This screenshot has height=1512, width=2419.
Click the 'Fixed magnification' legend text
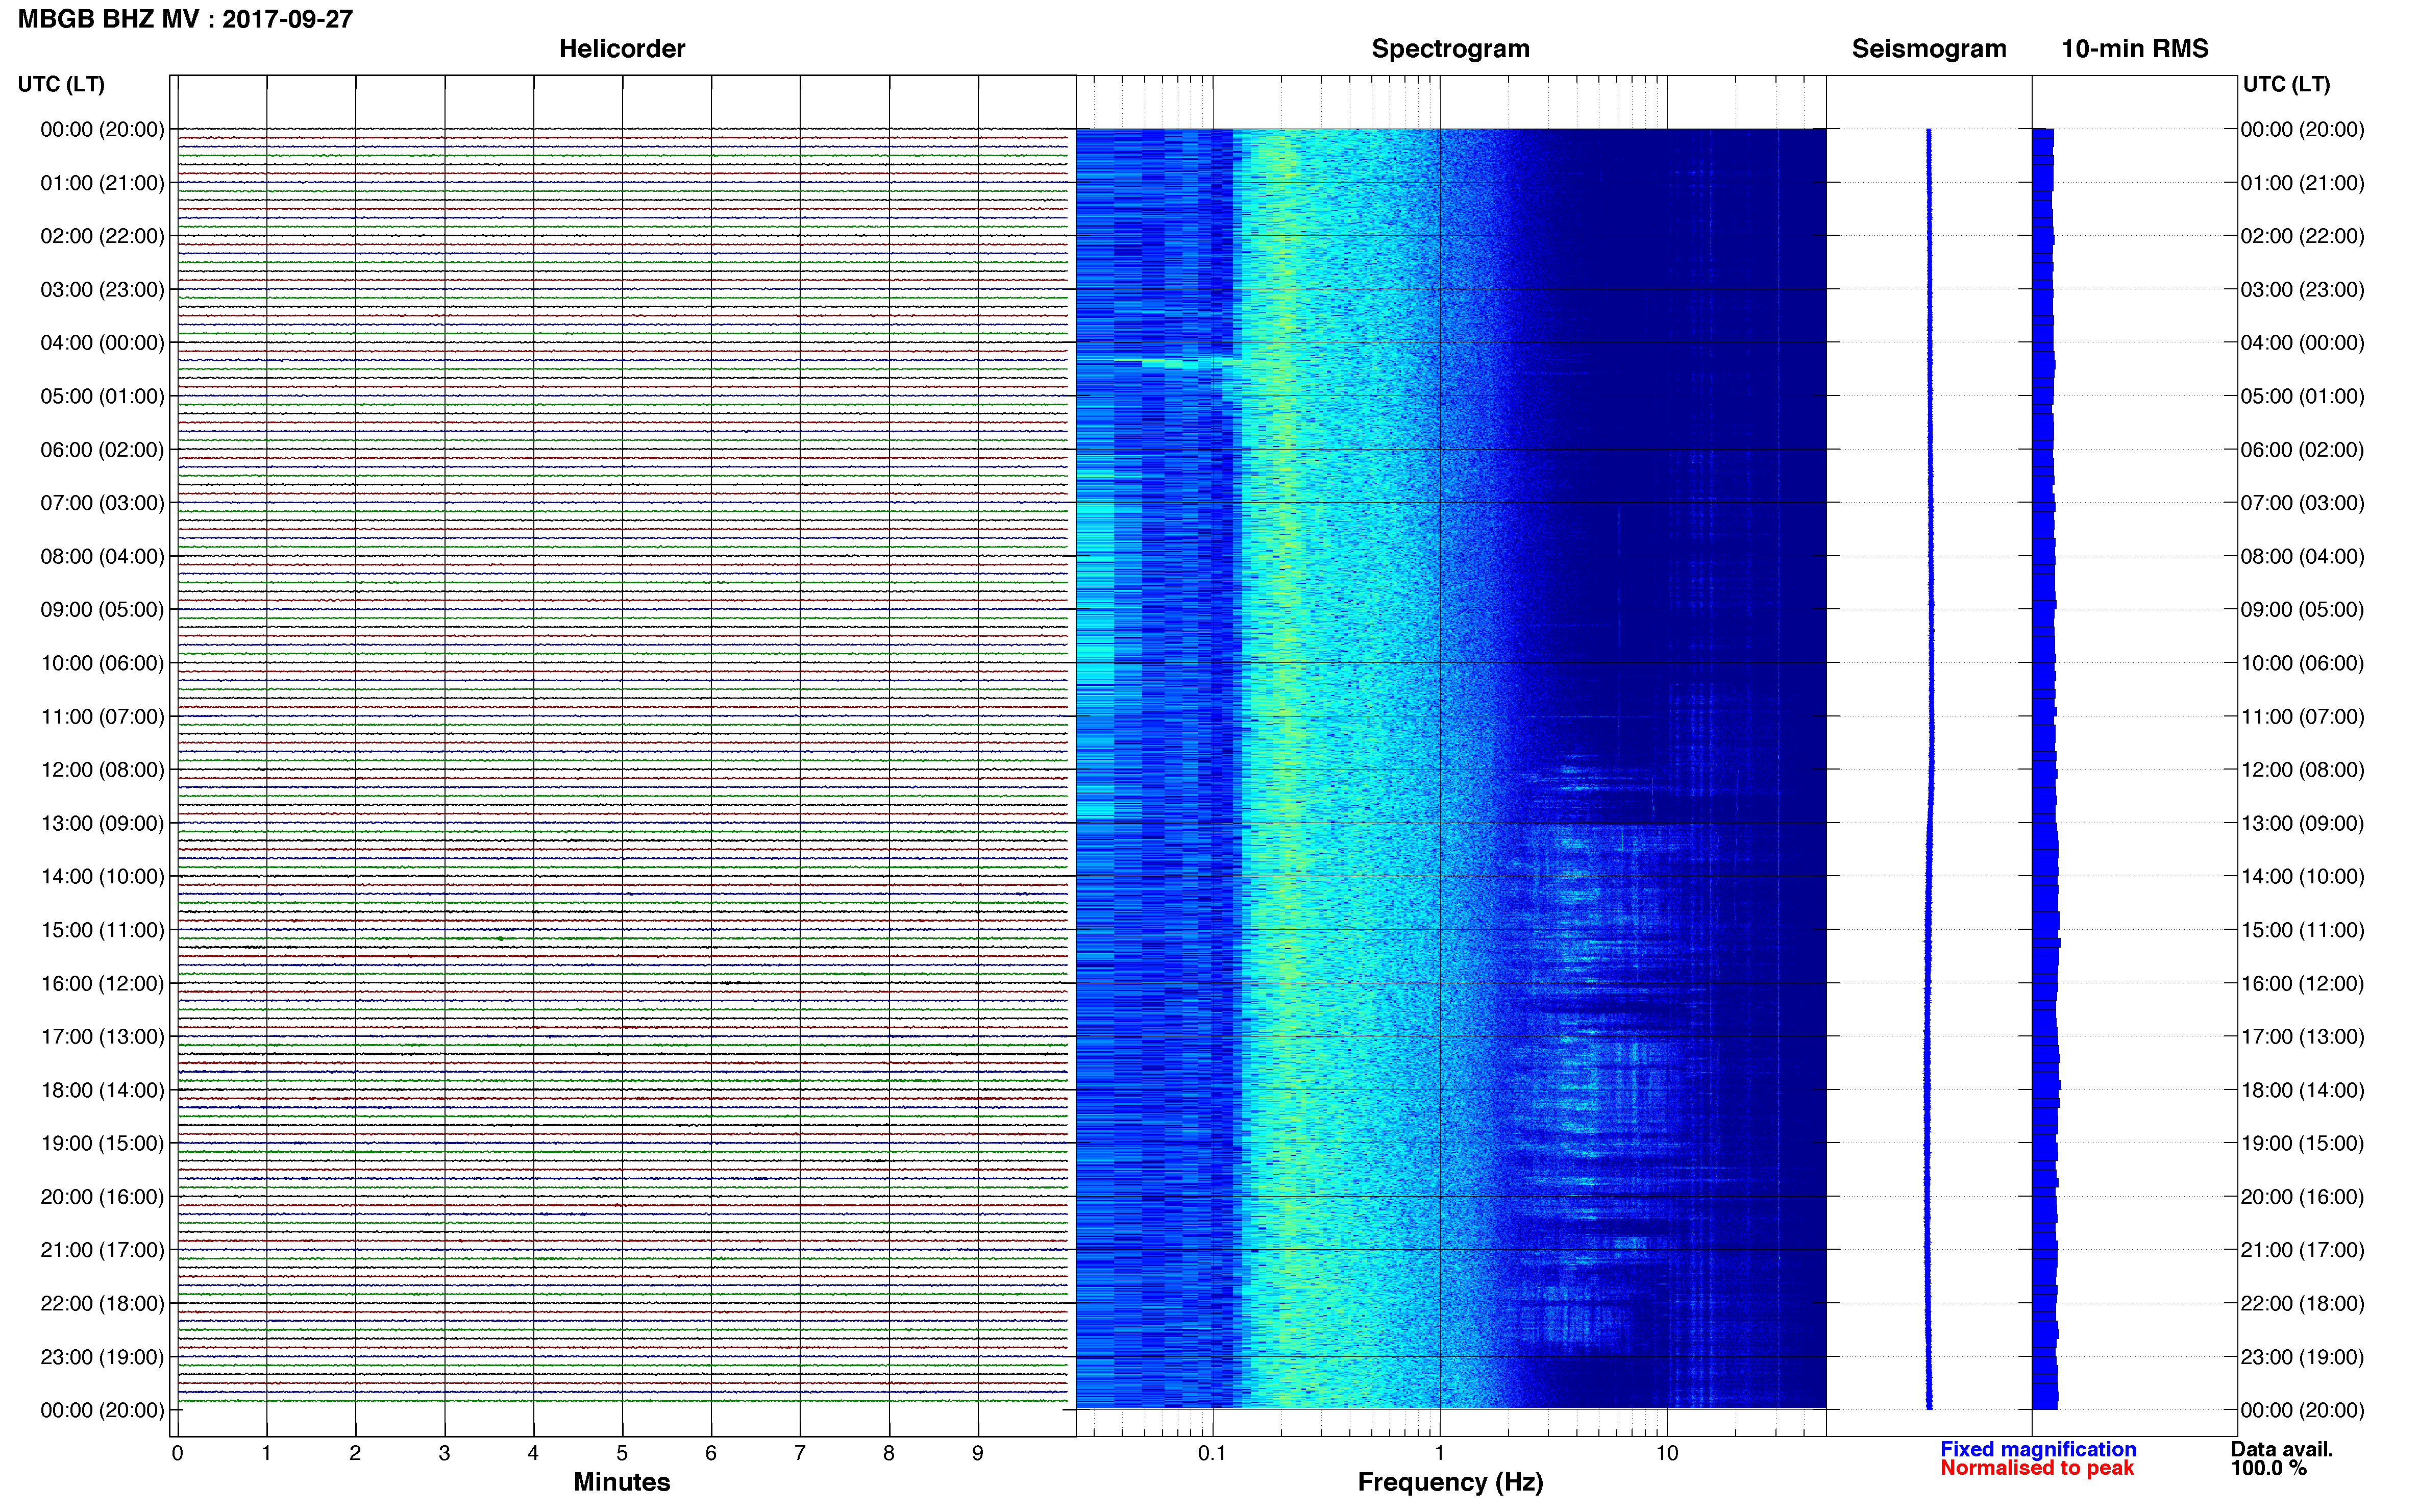(2038, 1449)
